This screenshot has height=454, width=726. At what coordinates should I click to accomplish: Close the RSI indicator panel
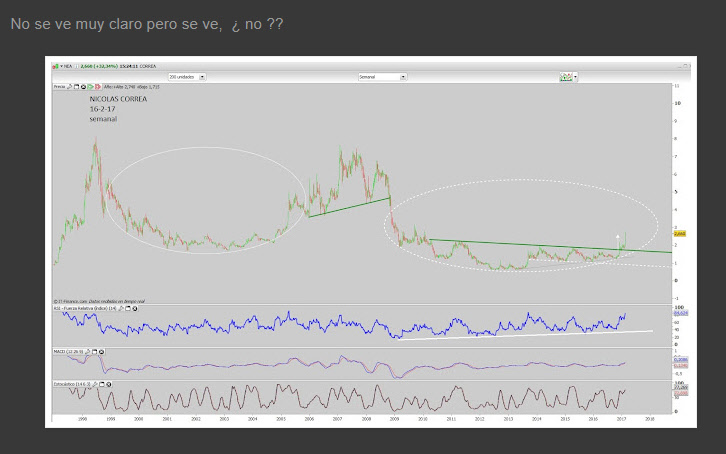point(135,308)
